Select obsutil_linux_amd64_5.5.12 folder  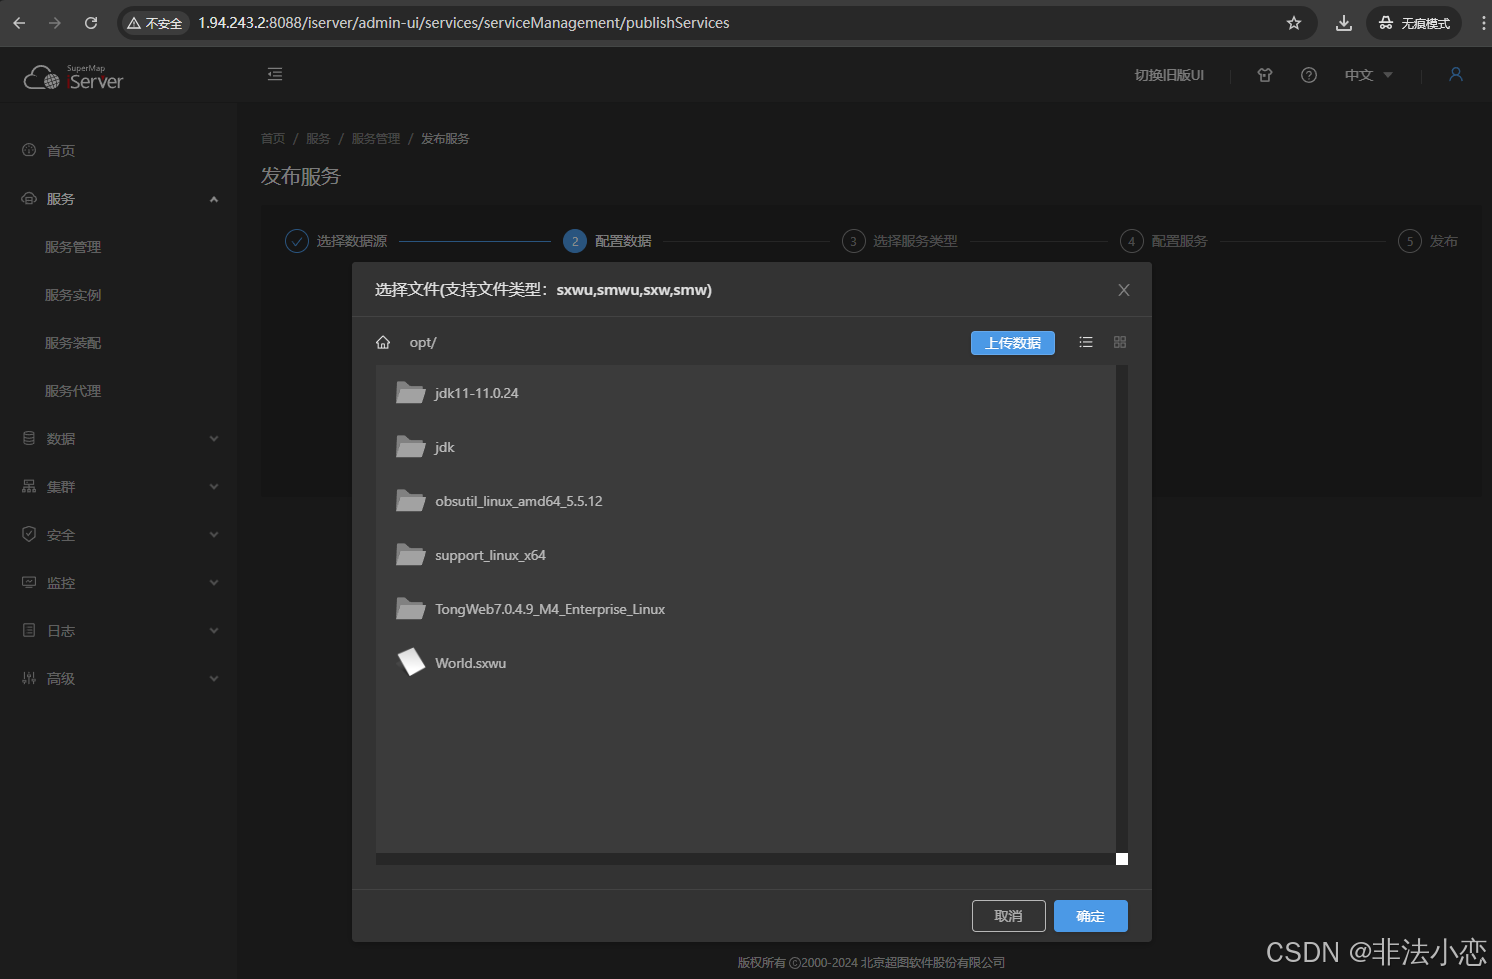499,501
